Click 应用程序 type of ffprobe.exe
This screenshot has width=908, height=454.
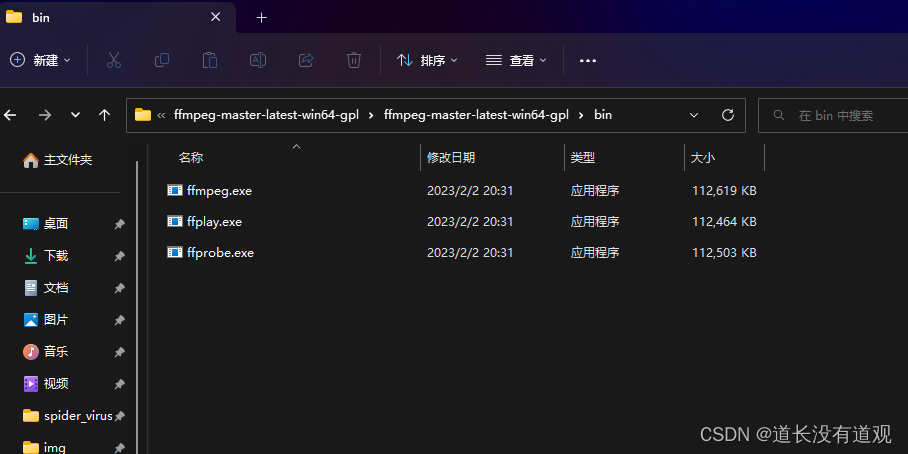[x=595, y=253]
